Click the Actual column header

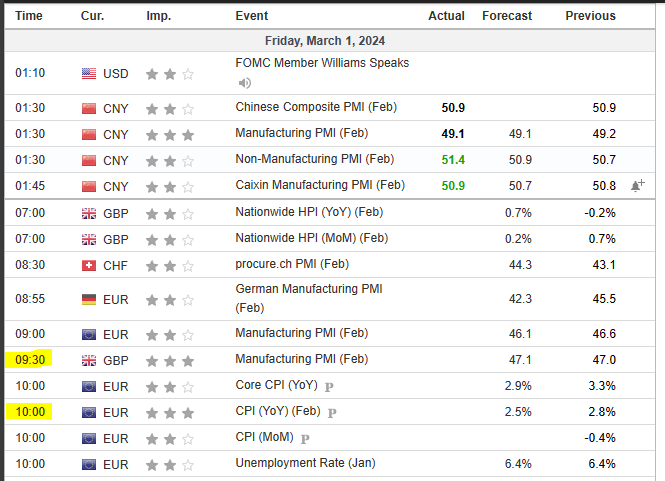[446, 16]
